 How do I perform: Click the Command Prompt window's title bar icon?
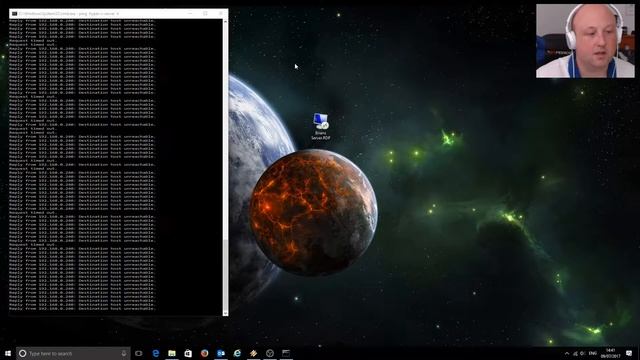pos(14,13)
